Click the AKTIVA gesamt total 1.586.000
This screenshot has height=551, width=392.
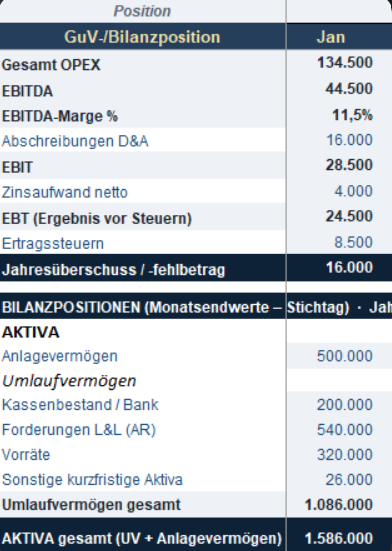pos(339,538)
